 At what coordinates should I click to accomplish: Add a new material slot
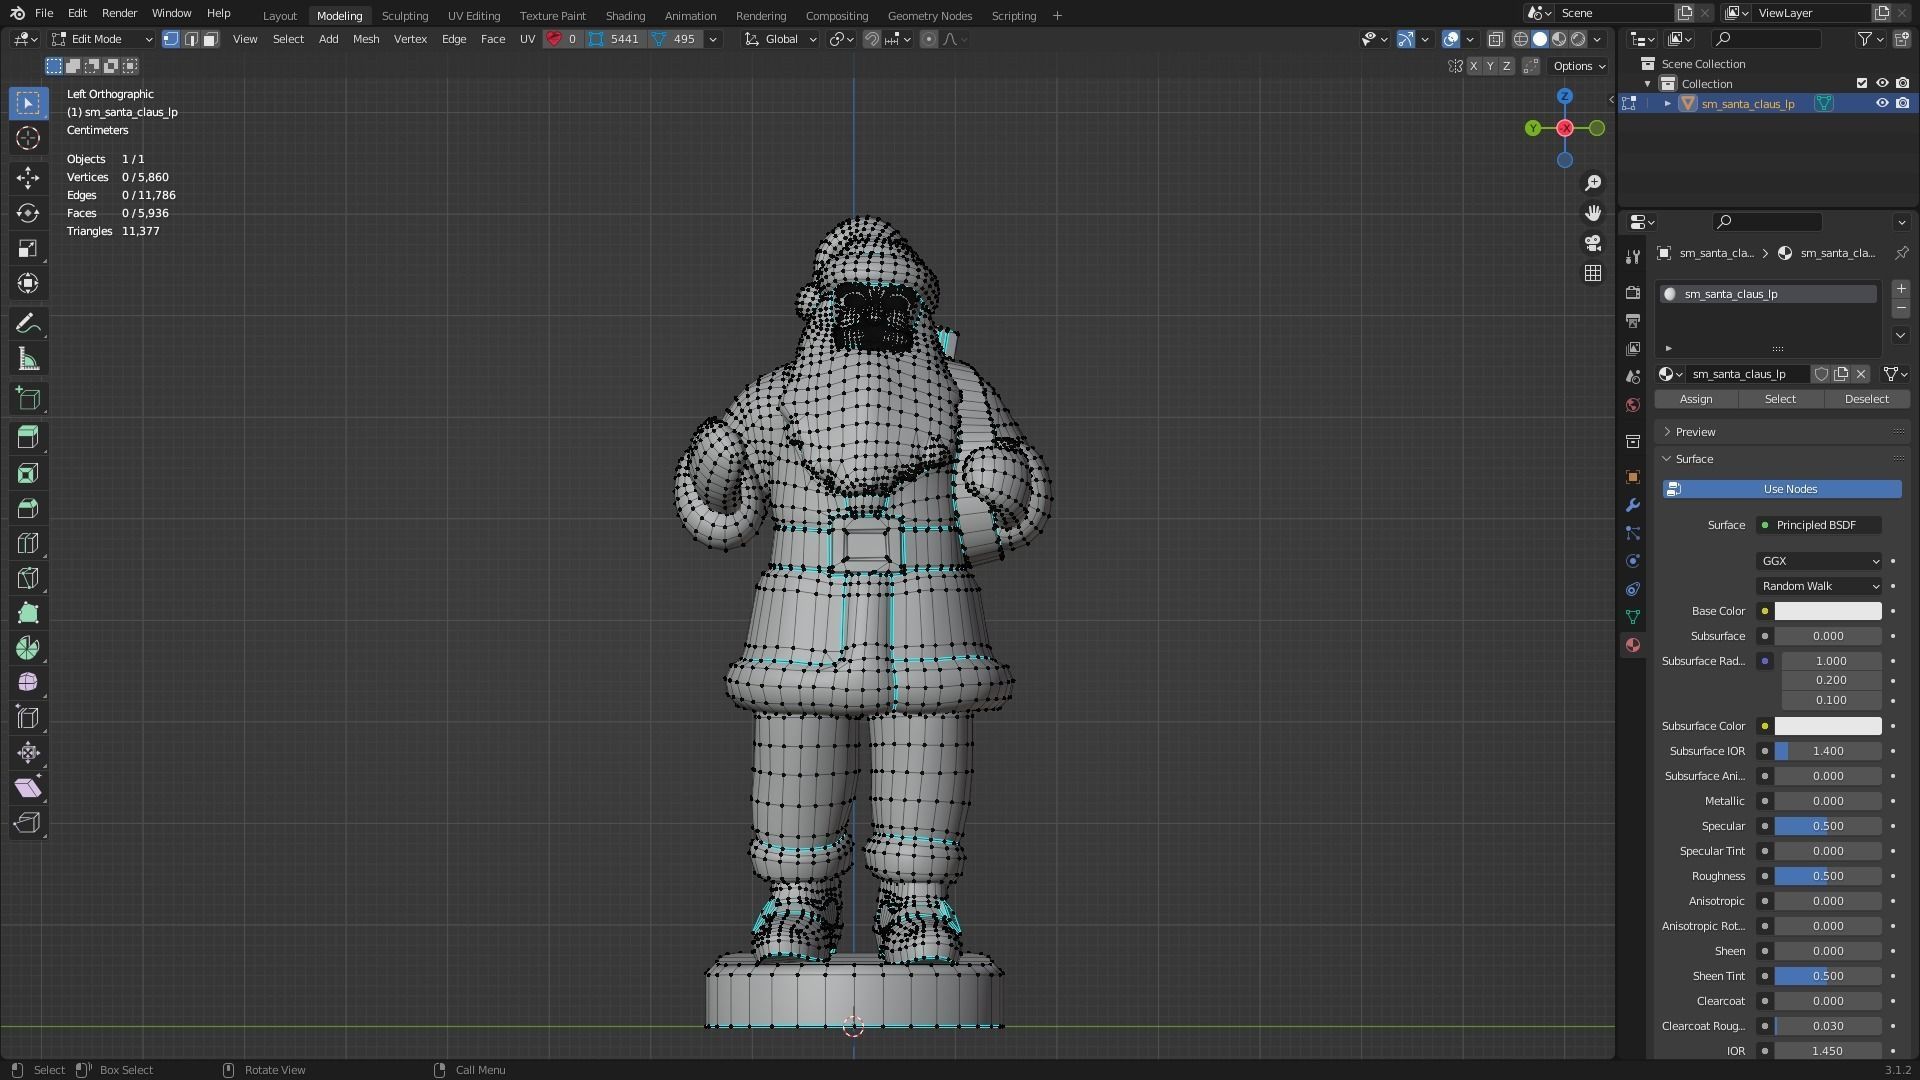[x=1901, y=289]
